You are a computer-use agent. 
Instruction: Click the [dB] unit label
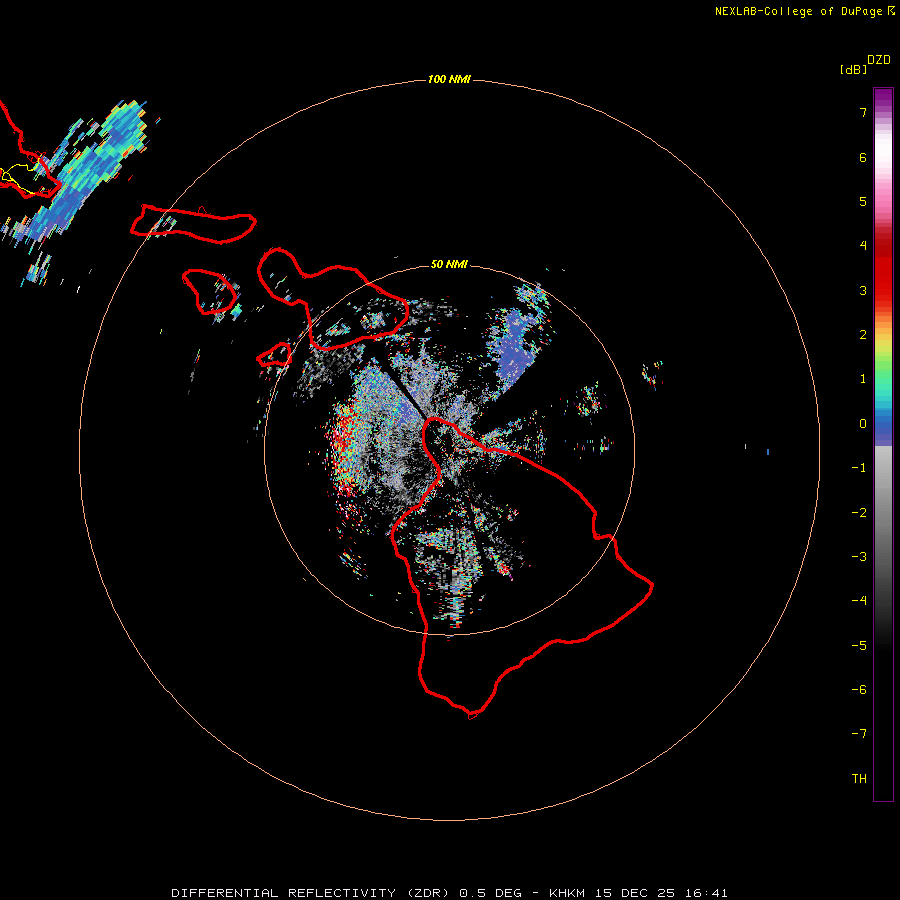[x=853, y=69]
